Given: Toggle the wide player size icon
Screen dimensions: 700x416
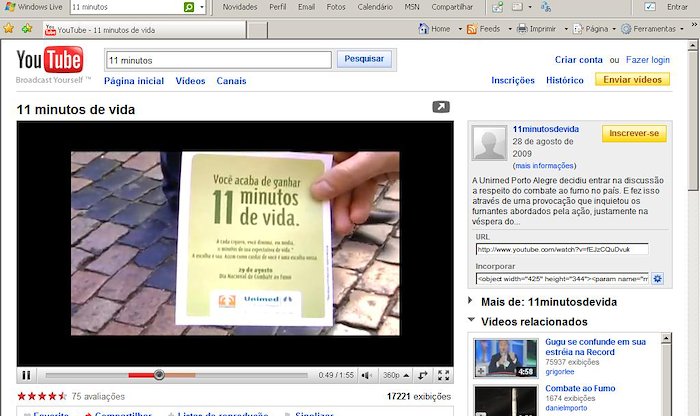Looking at the screenshot, I should tap(423, 375).
